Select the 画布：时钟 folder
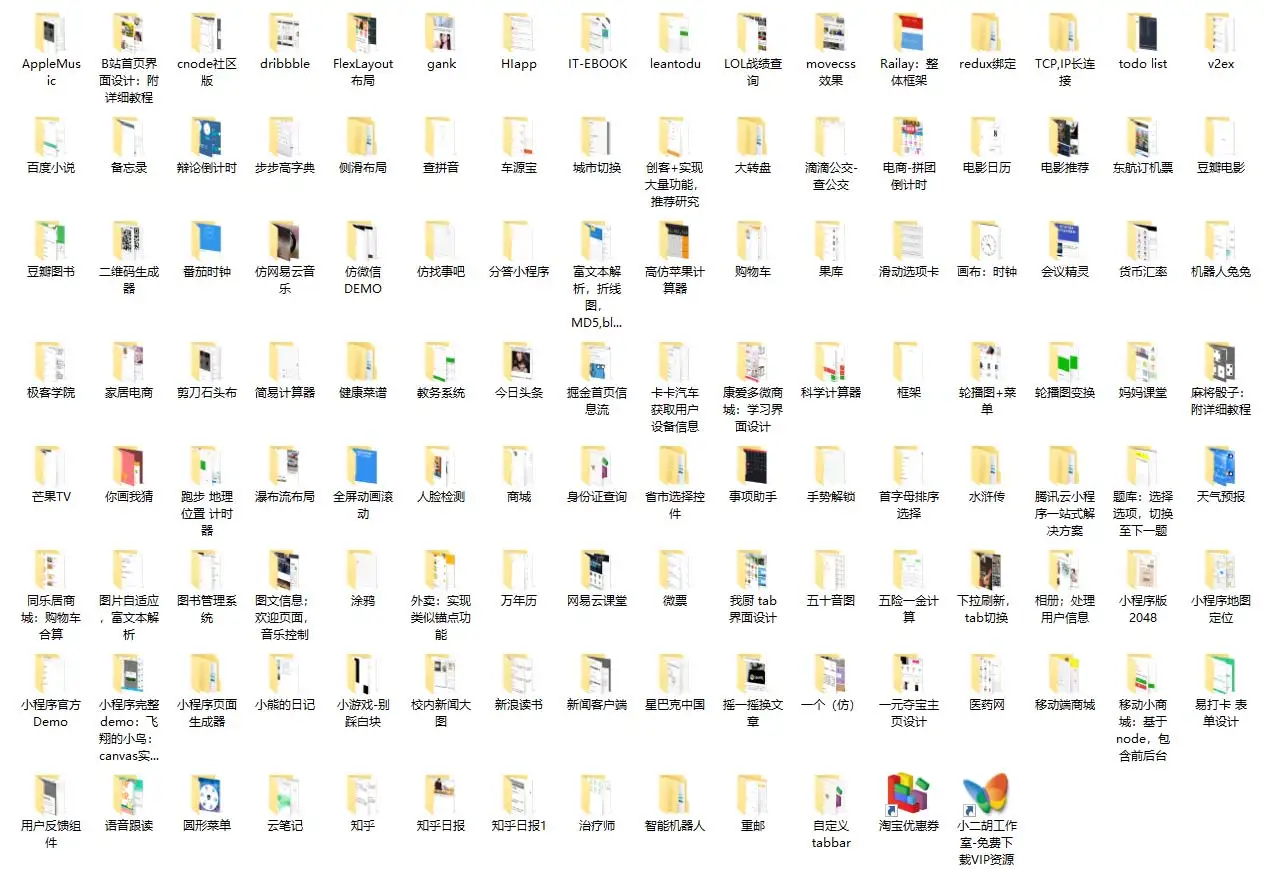The image size is (1266, 869). 987,240
